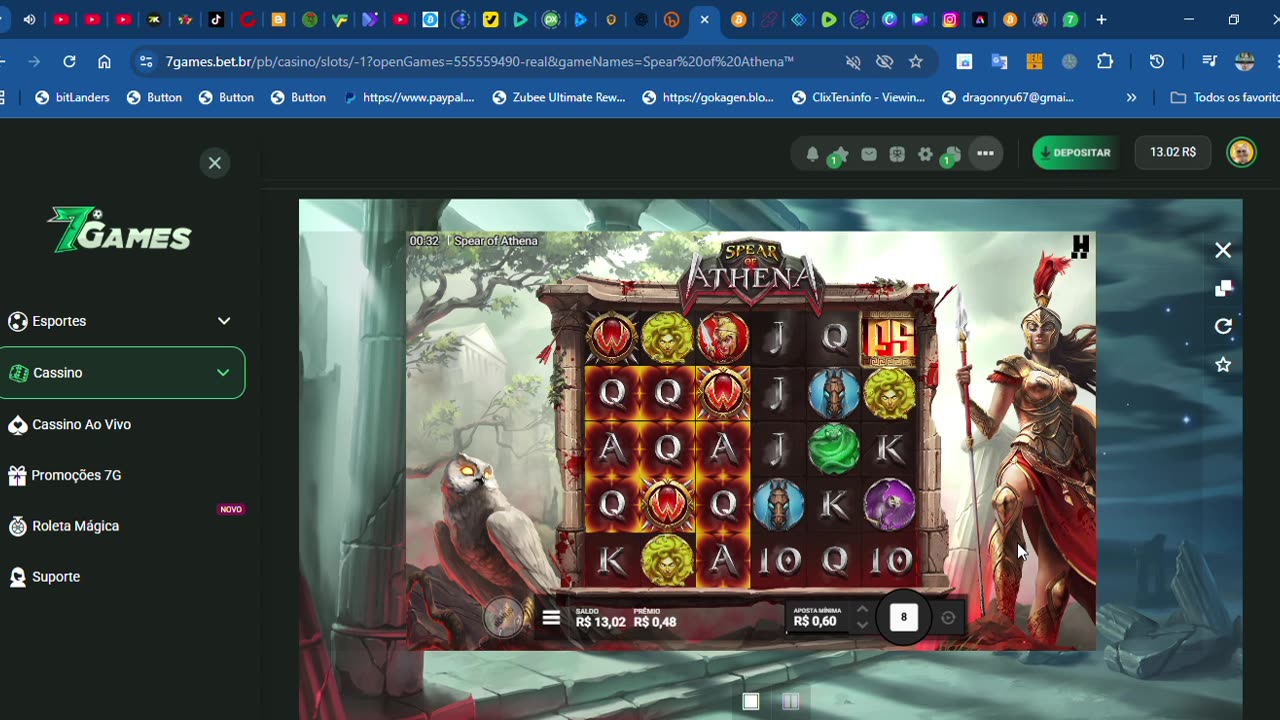Image resolution: width=1280 pixels, height=720 pixels.
Task: Close the 7Games sidebar with the X button
Action: 214,163
